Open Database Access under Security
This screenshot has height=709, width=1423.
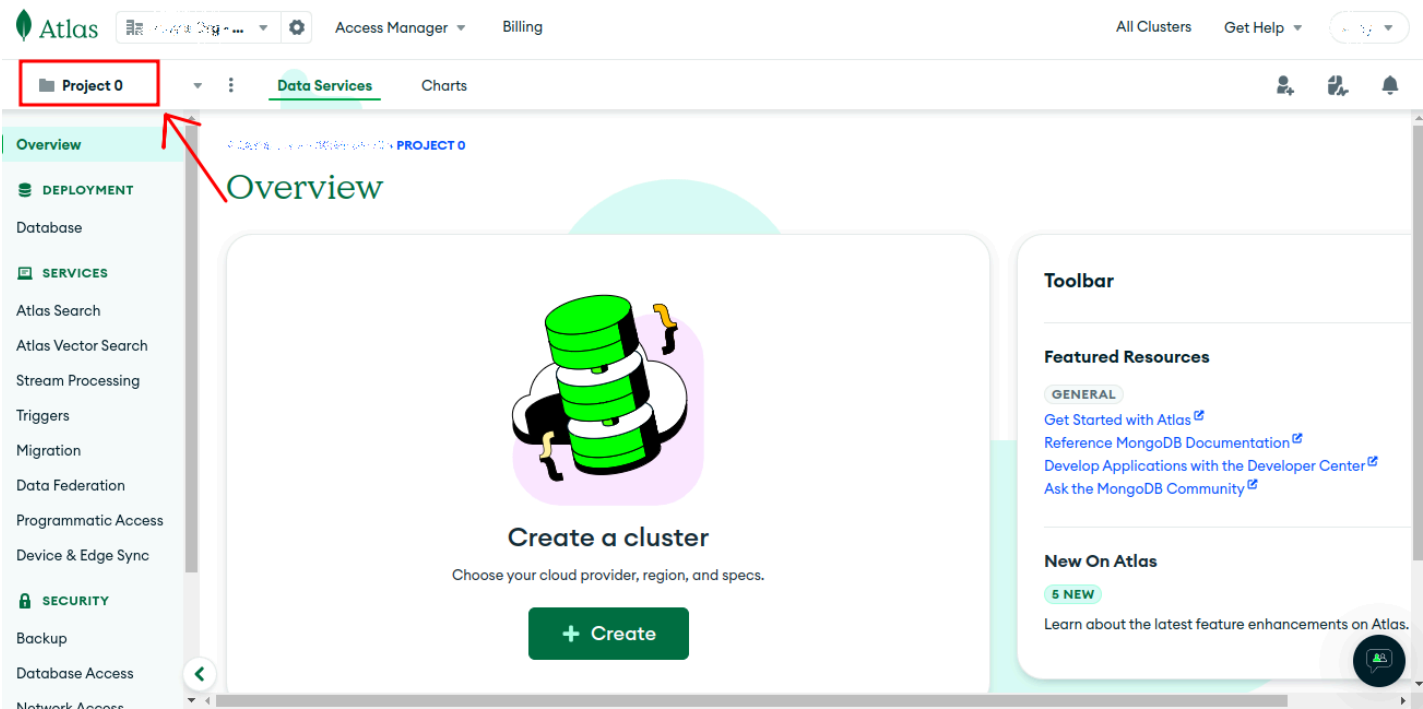[74, 673]
